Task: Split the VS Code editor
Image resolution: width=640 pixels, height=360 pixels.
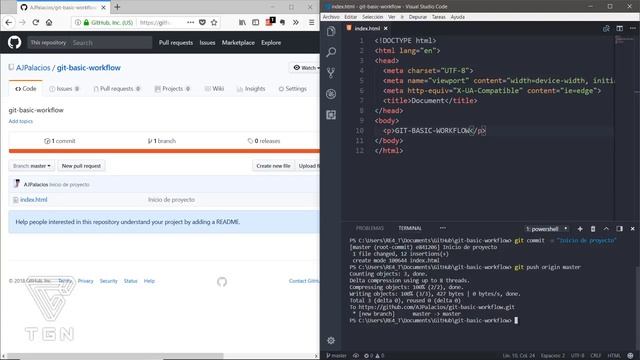Action: point(620,28)
